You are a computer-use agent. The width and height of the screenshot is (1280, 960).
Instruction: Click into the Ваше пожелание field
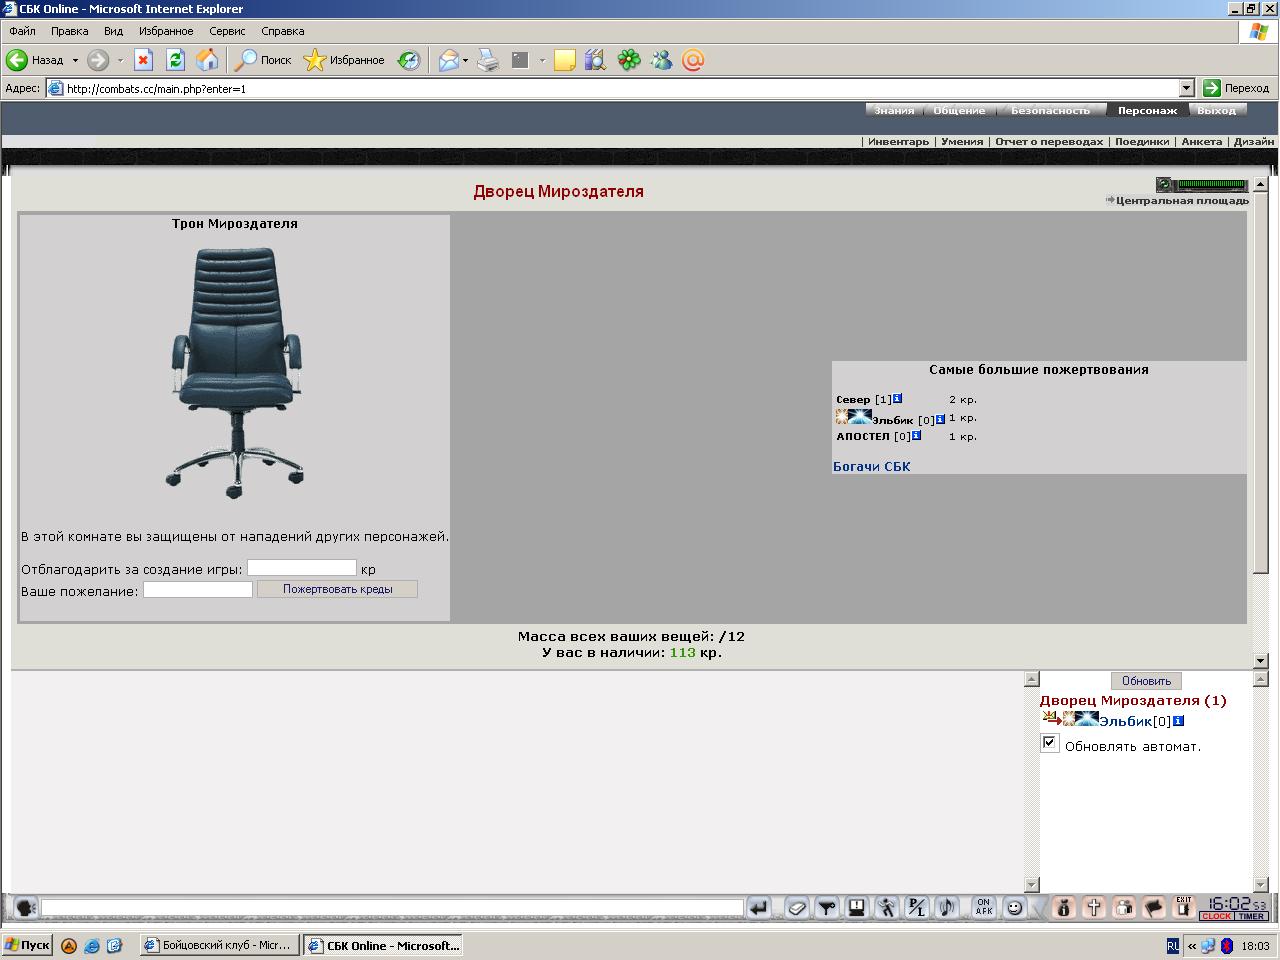tap(198, 589)
